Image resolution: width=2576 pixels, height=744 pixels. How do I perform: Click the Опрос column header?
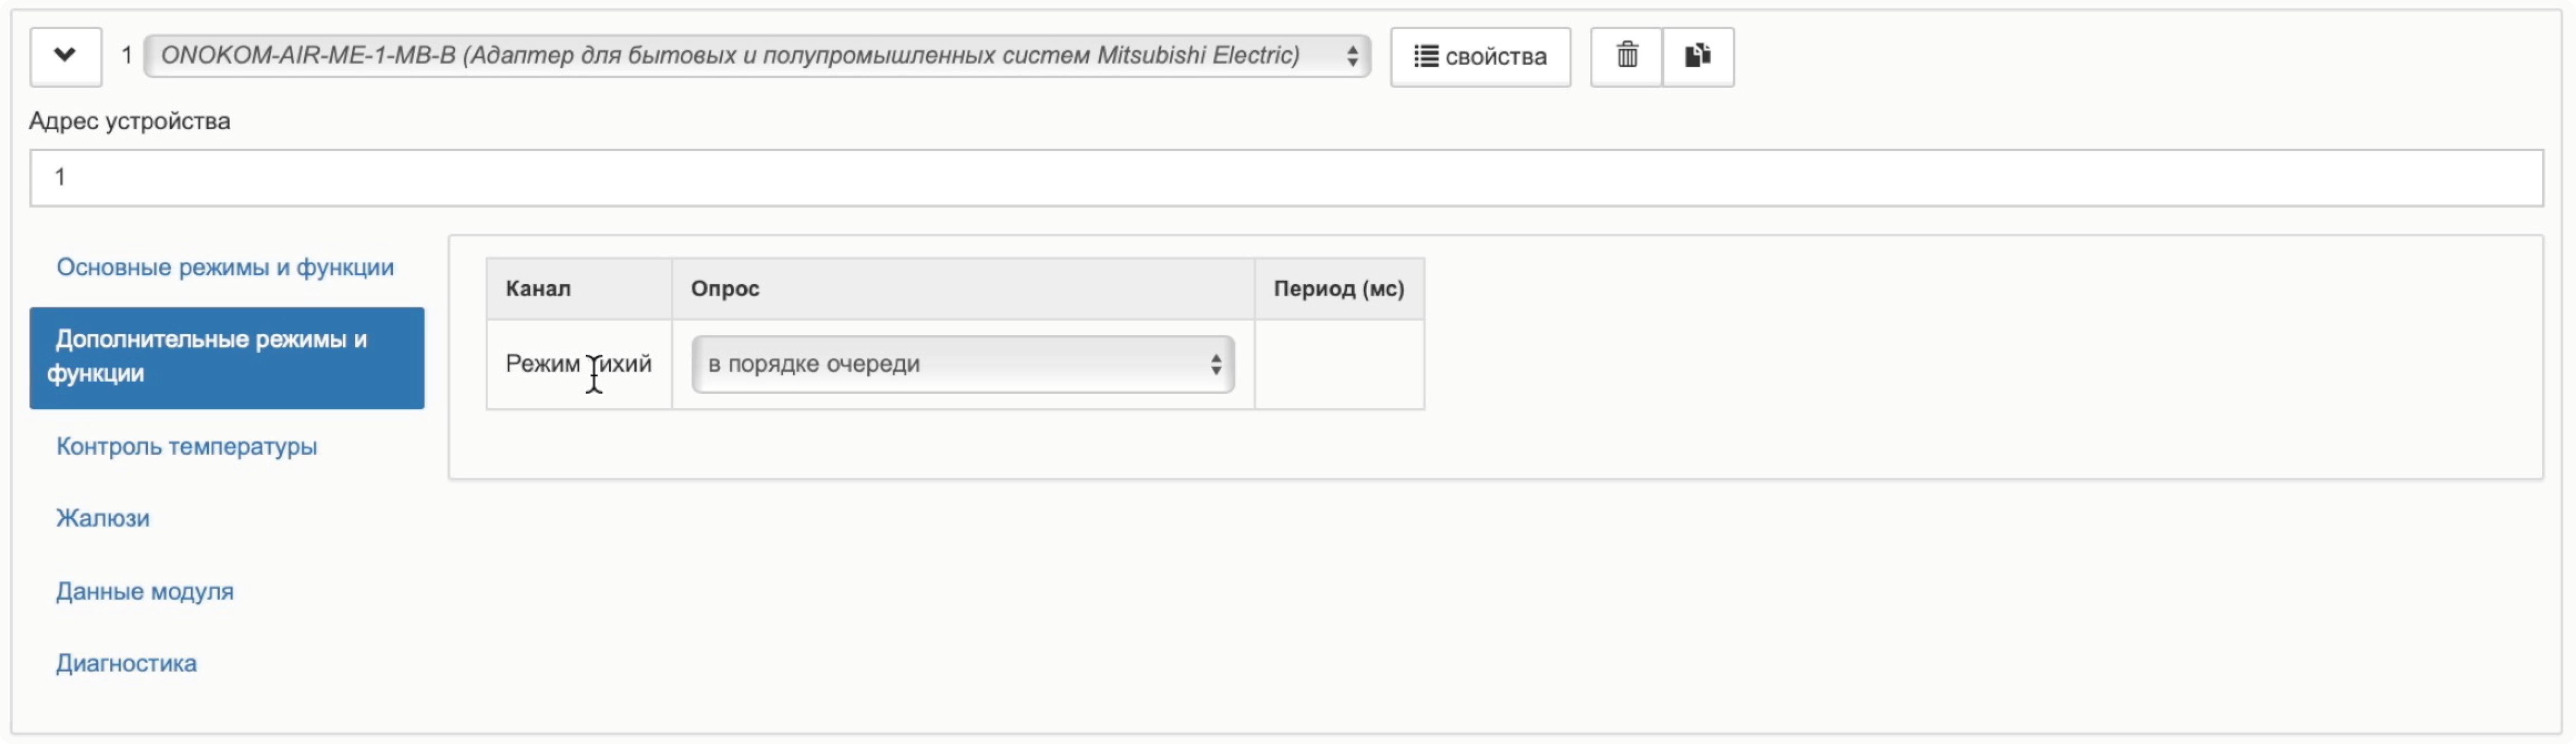pyautogui.click(x=725, y=289)
